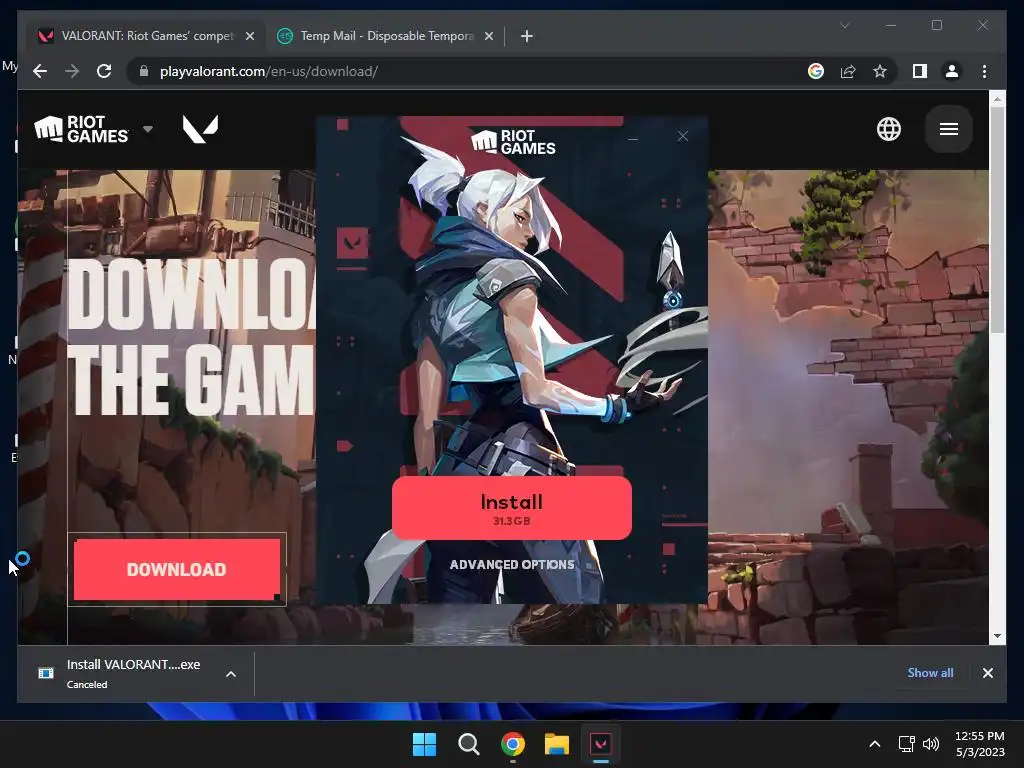
Task: Close the Temp Mail tab
Action: tap(488, 36)
